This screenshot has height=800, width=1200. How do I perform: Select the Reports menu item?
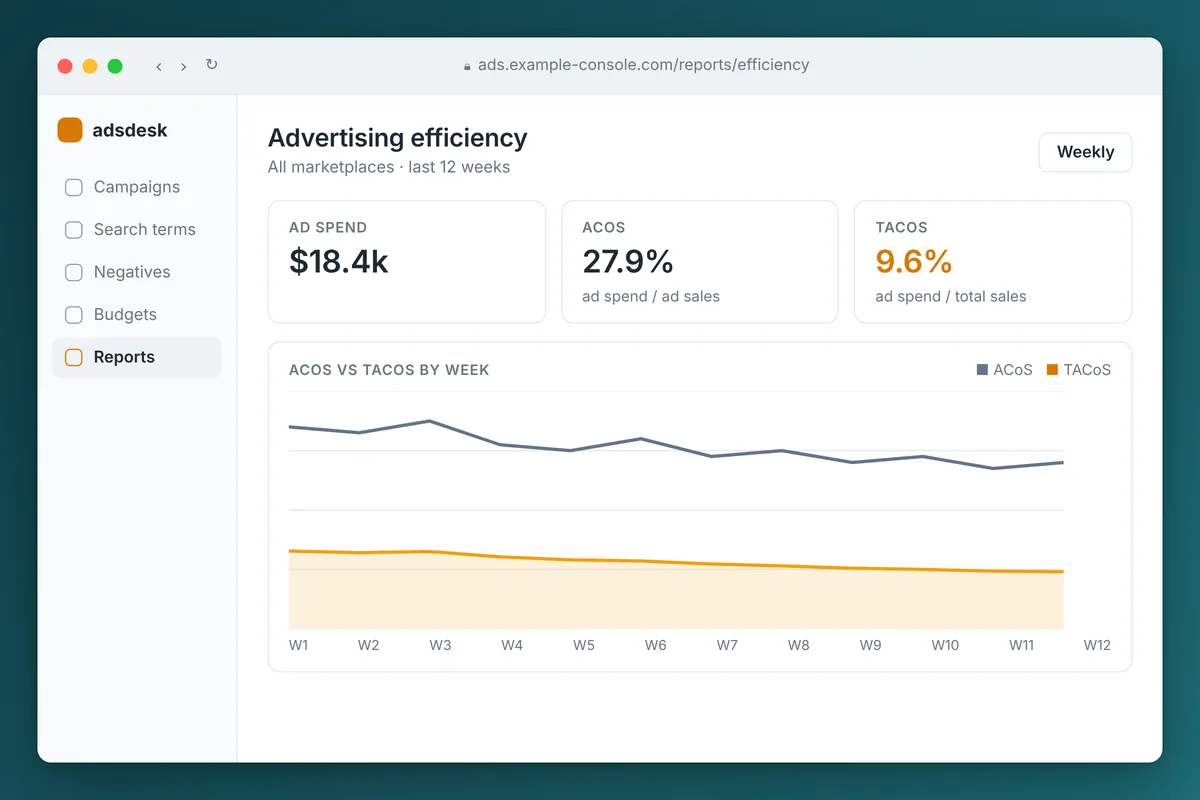pyautogui.click(x=137, y=357)
